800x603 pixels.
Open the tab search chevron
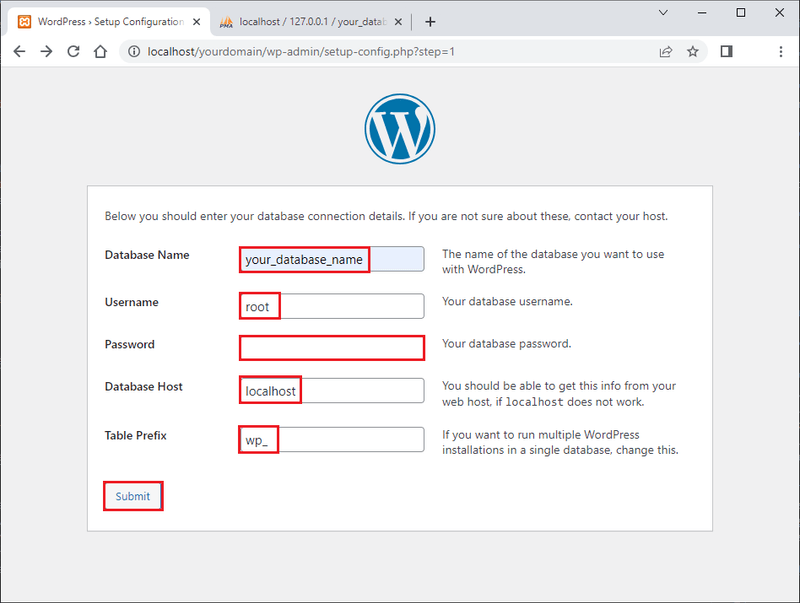(662, 13)
